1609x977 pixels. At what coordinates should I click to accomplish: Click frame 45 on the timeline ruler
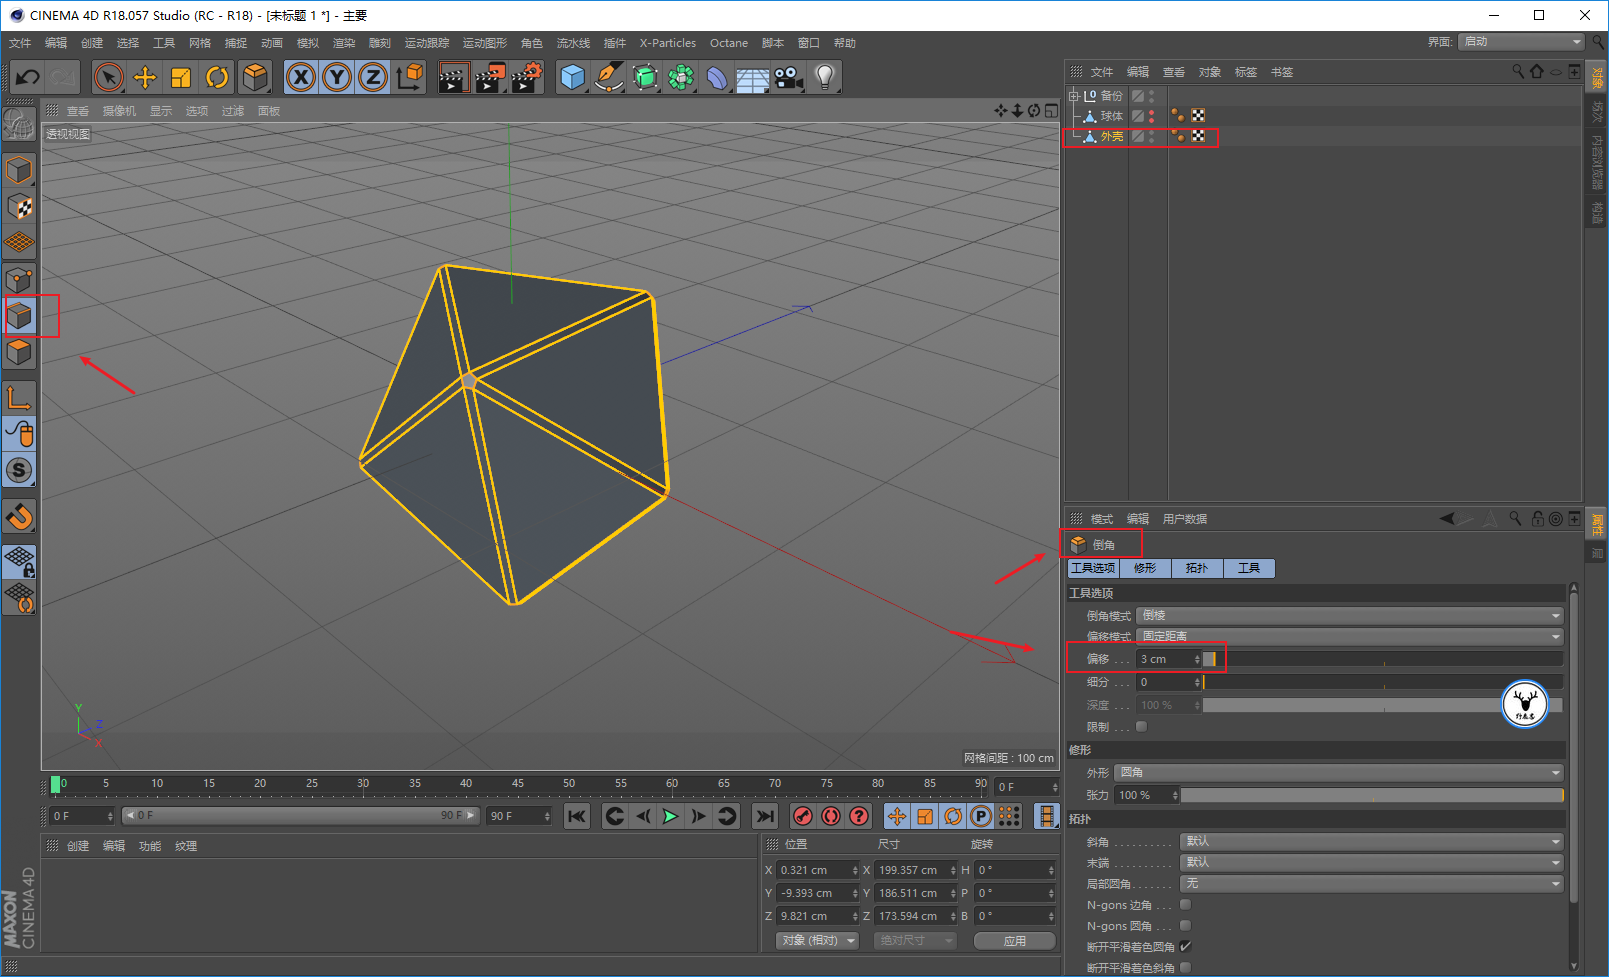click(518, 784)
